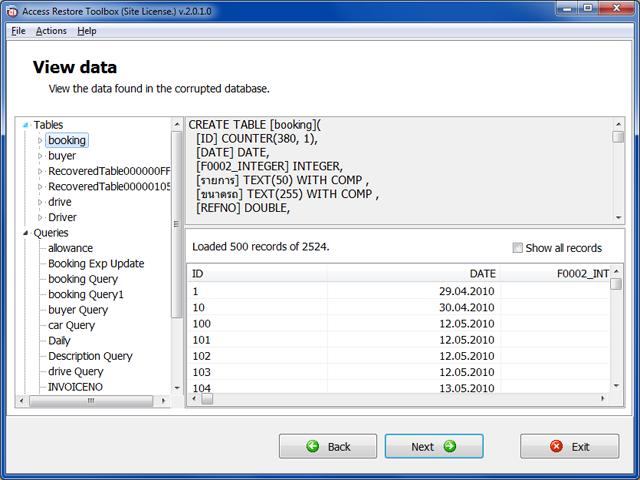This screenshot has width=640, height=480.
Task: Select the buyer table in tree
Action: [x=62, y=156]
